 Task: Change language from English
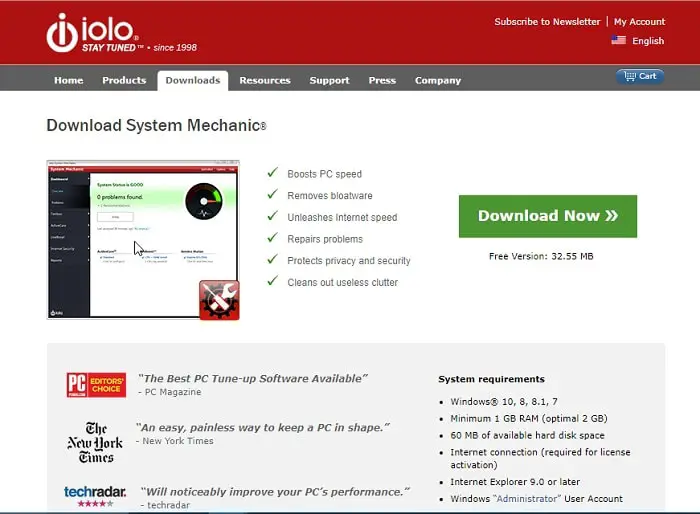[x=648, y=41]
